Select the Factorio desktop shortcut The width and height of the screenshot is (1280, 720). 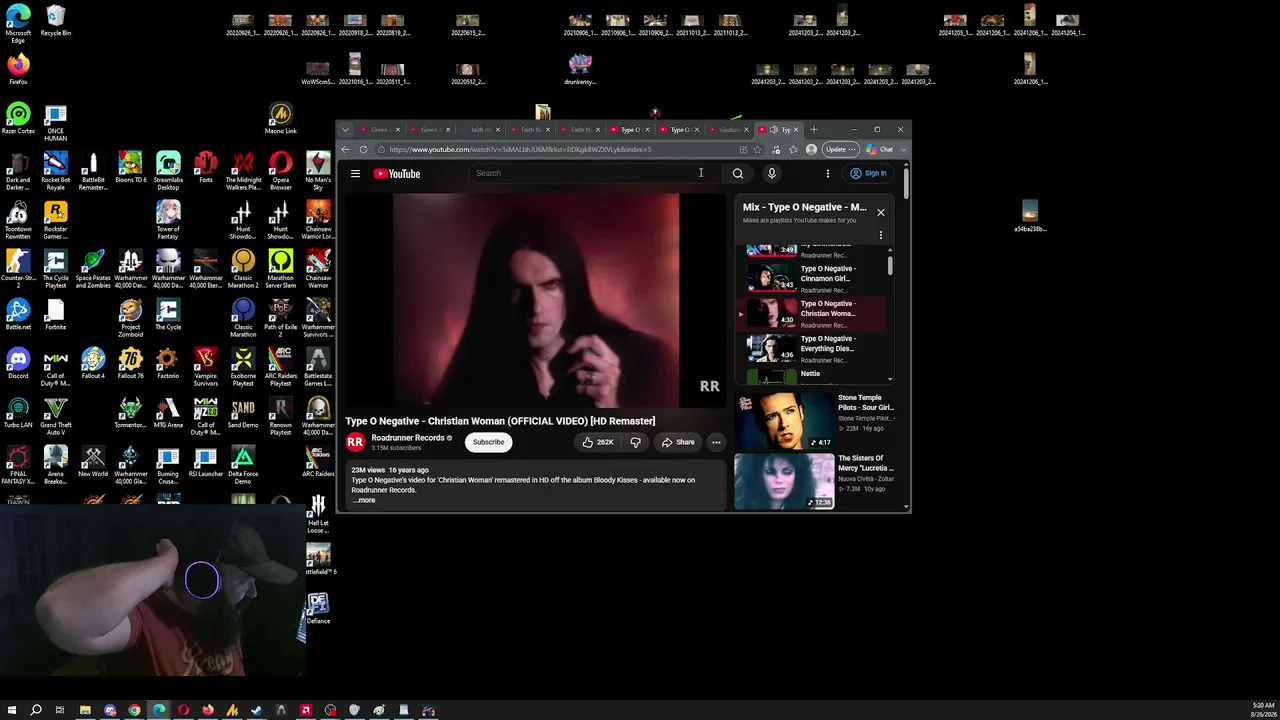168,363
